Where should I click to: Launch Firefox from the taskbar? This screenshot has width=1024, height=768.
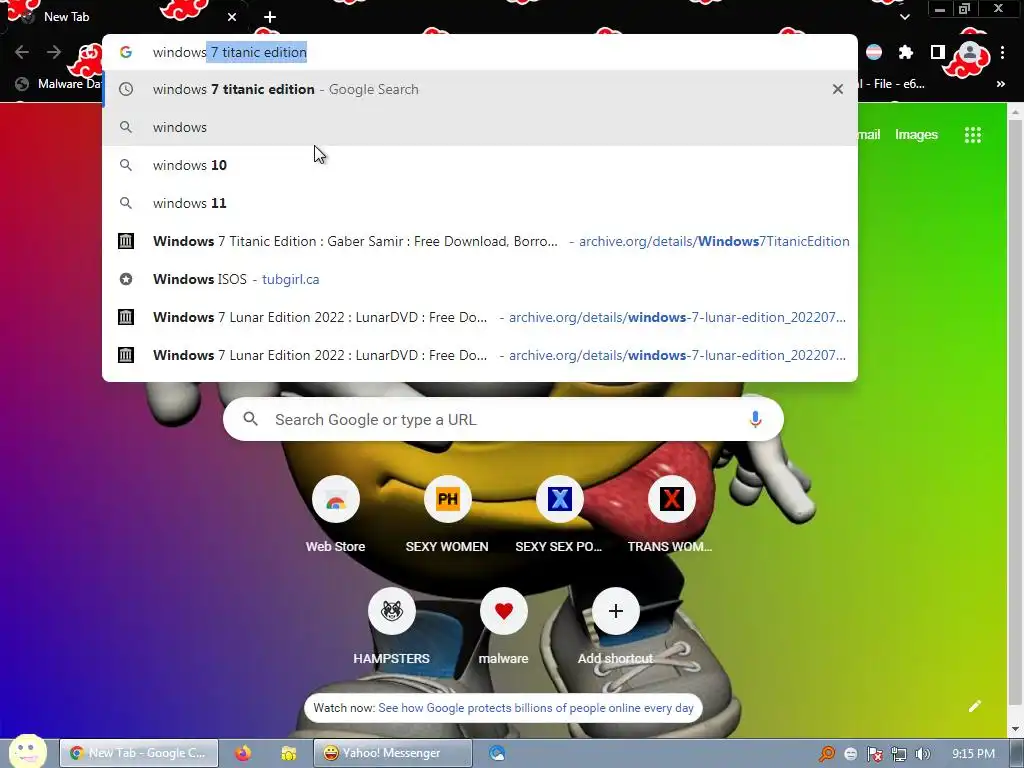point(243,753)
